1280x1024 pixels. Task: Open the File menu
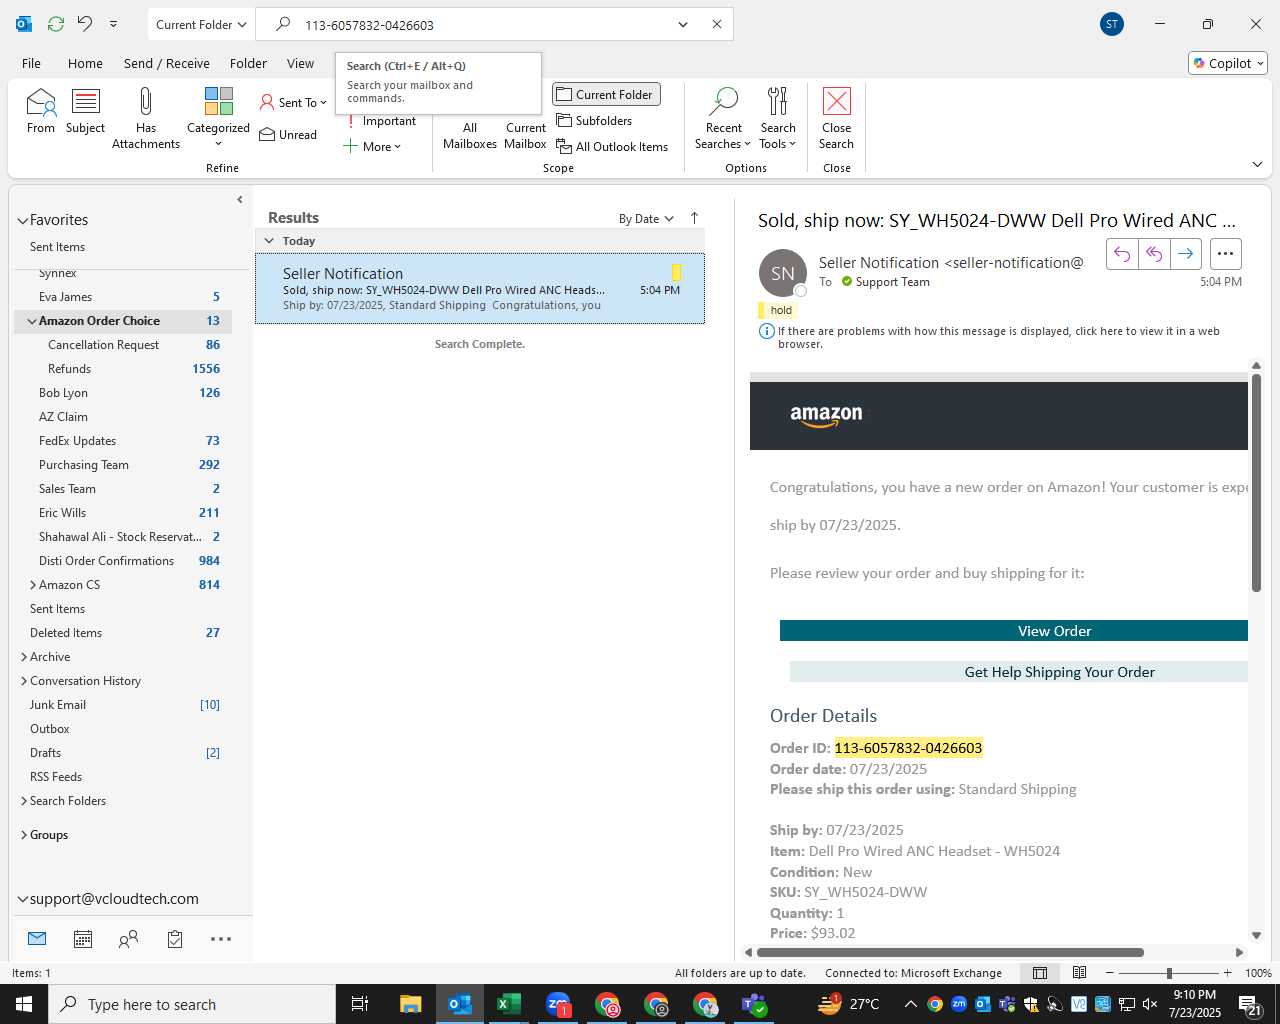tap(32, 63)
